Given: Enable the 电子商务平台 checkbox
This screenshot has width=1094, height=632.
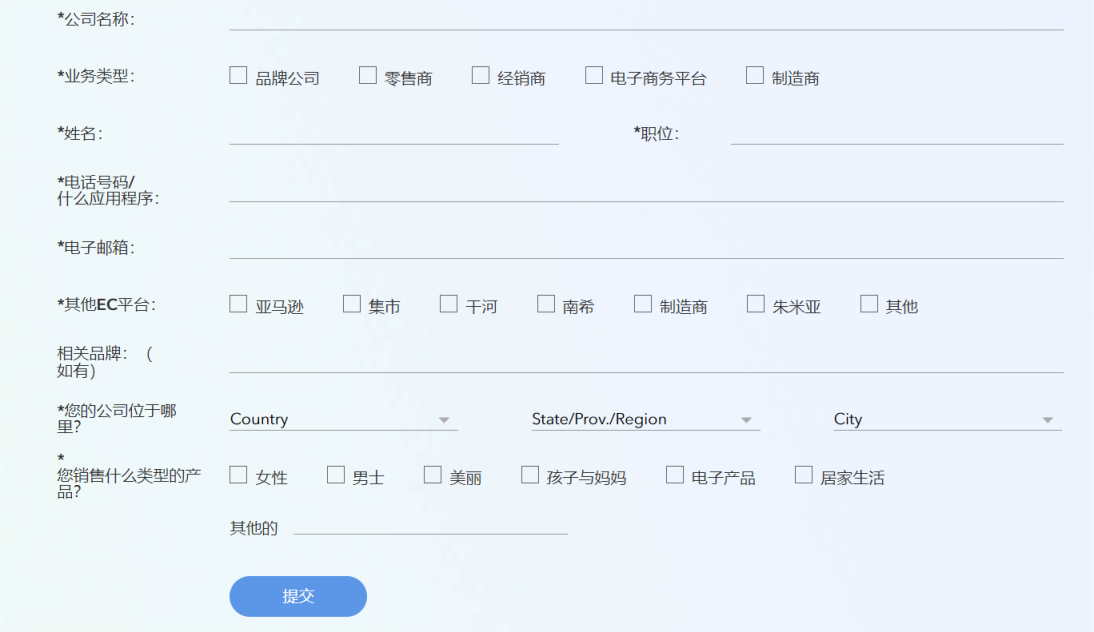Looking at the screenshot, I should (594, 76).
